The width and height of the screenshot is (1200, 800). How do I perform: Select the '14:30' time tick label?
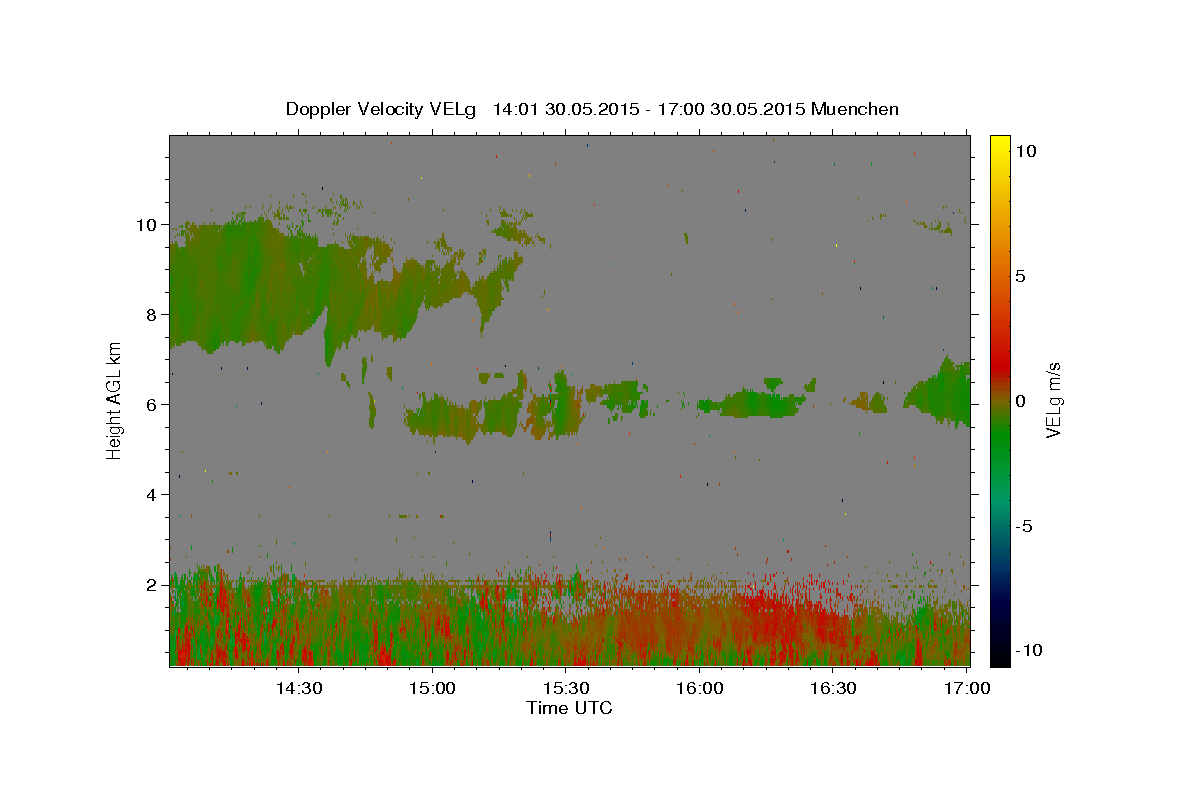coord(298,688)
